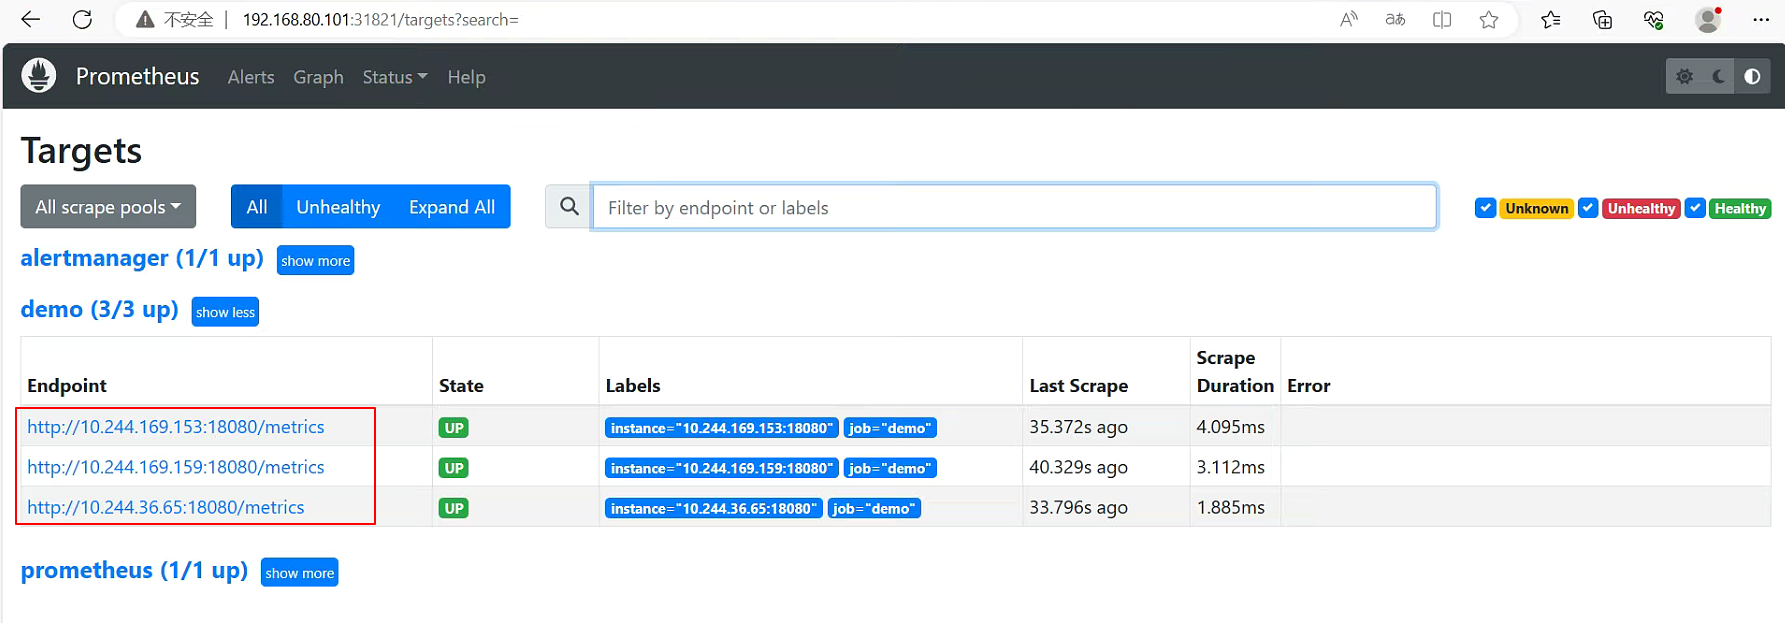Click label instance="10.244.36.65:18080"
Screen dimensions: 1785x623
pos(714,508)
